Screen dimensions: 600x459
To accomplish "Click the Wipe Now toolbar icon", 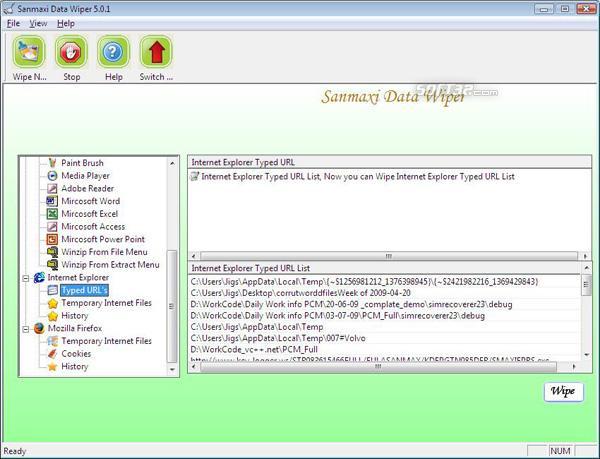I will 29,52.
